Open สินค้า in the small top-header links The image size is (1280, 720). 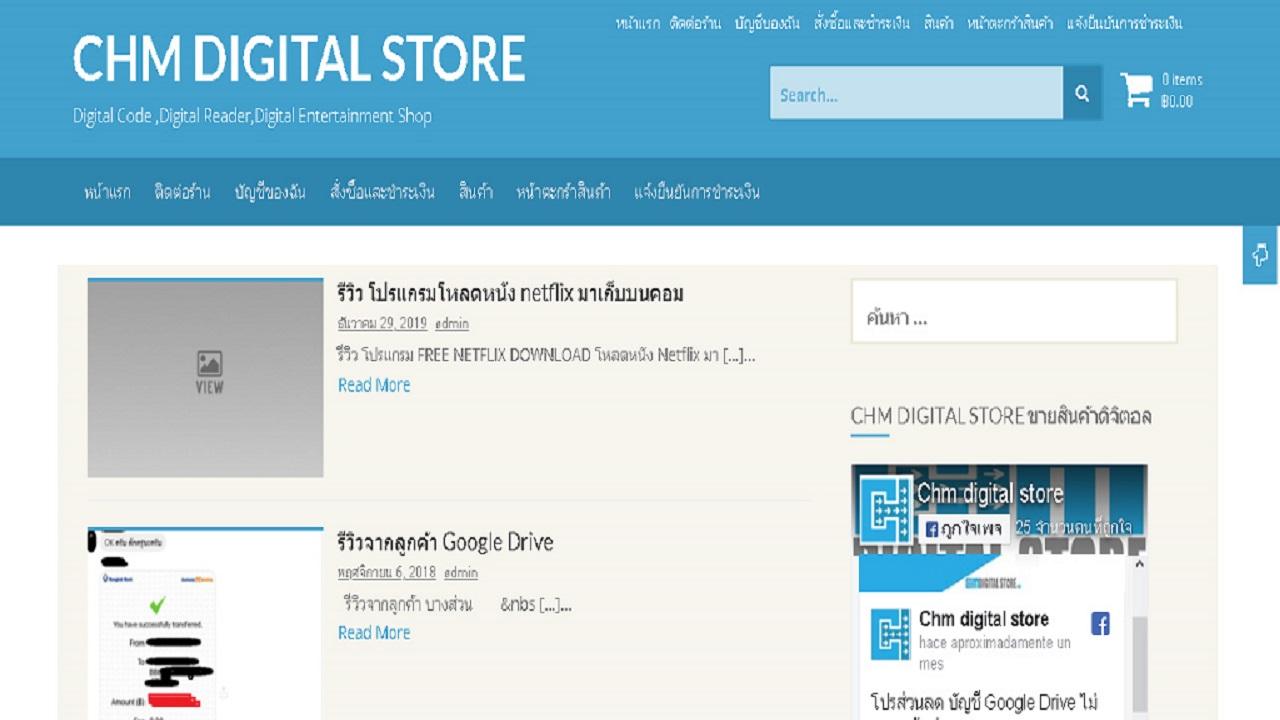[x=939, y=23]
